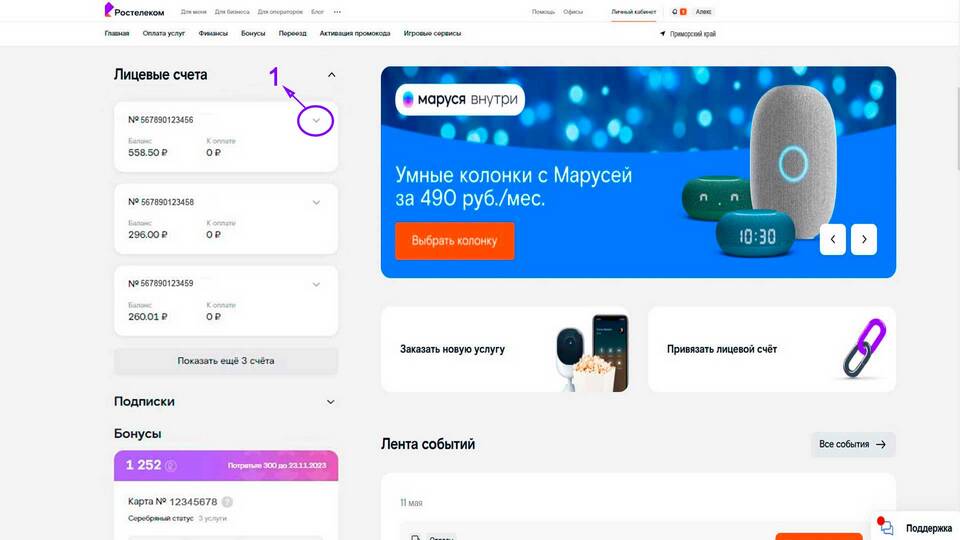
Task: Expand account № 567890123459 chevron
Action: point(316,285)
